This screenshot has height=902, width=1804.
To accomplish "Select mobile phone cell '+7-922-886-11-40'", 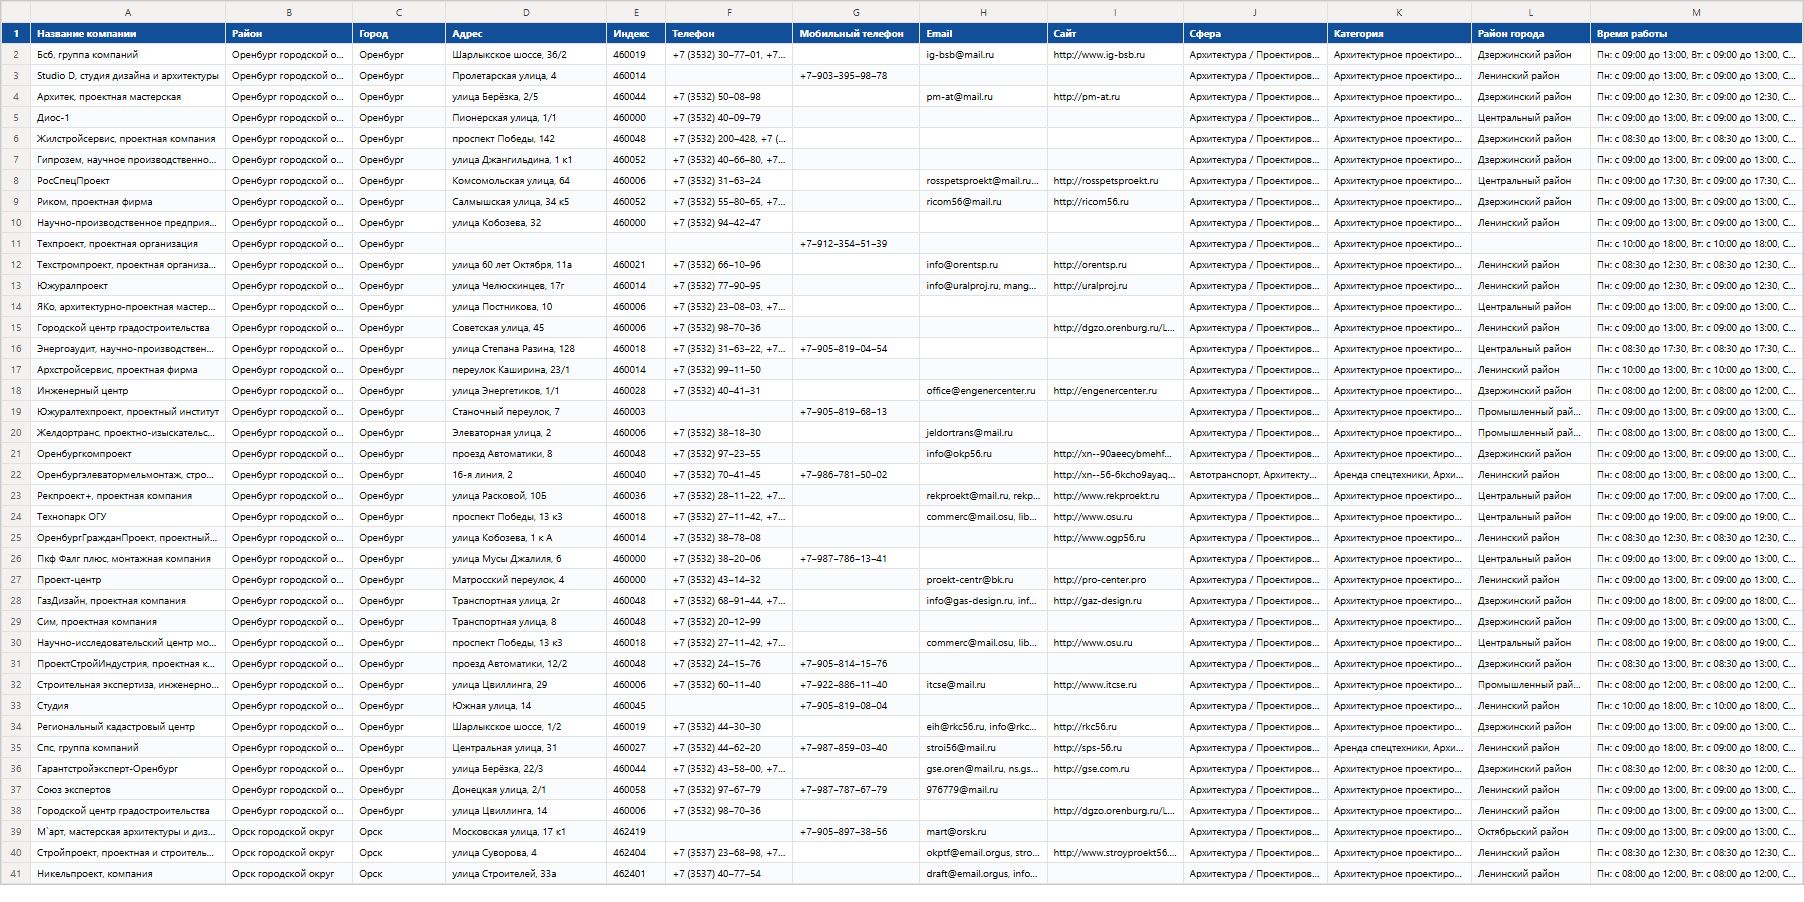I will tap(856, 685).
